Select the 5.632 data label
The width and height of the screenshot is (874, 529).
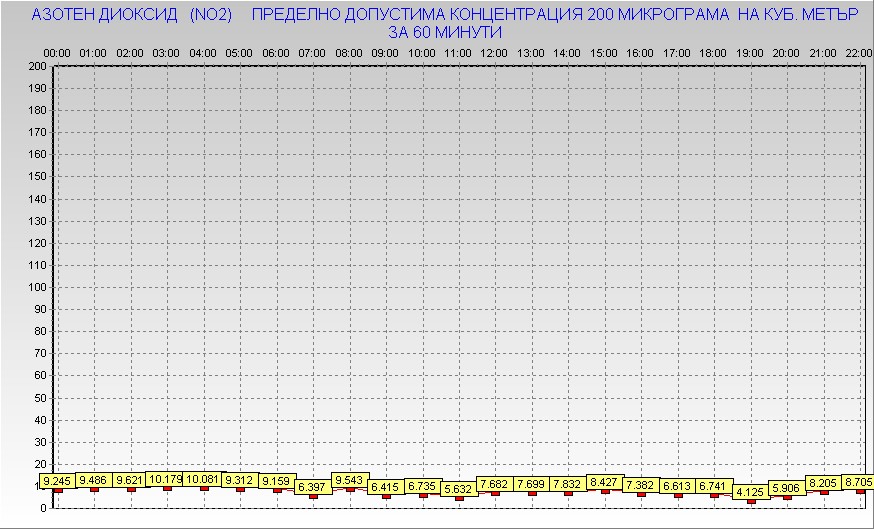click(459, 489)
